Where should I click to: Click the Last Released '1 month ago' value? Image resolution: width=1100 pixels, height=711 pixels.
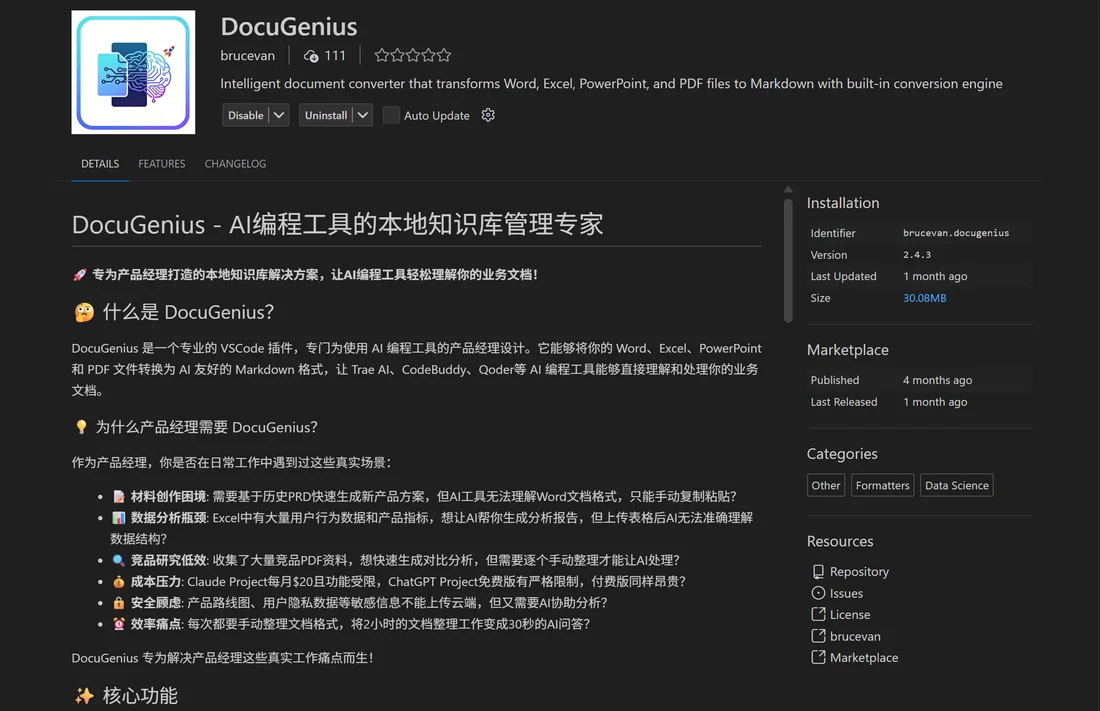935,401
